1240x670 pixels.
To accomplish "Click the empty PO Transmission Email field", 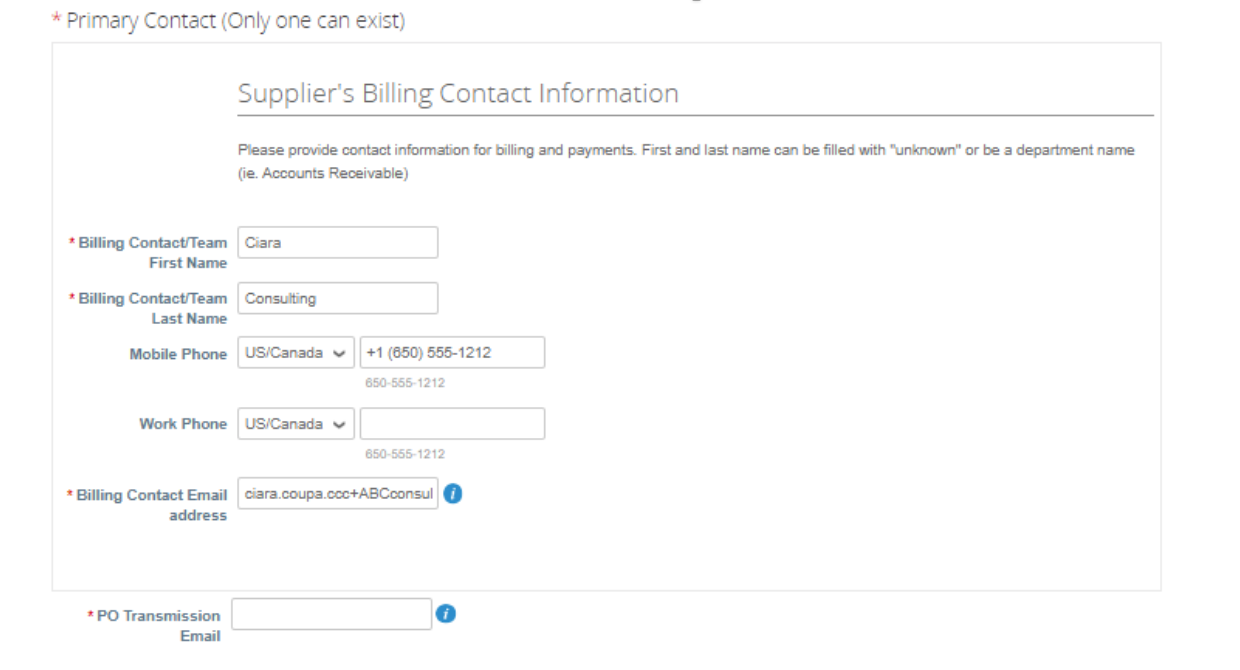I will [x=331, y=614].
